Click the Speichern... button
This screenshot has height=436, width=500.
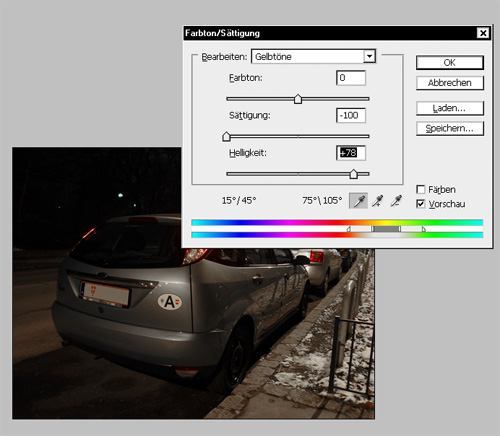point(450,128)
